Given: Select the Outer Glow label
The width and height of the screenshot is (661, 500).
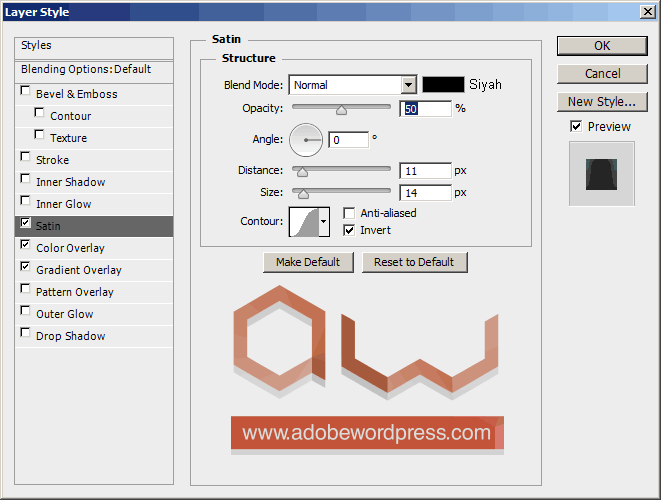Looking at the screenshot, I should 64,314.
